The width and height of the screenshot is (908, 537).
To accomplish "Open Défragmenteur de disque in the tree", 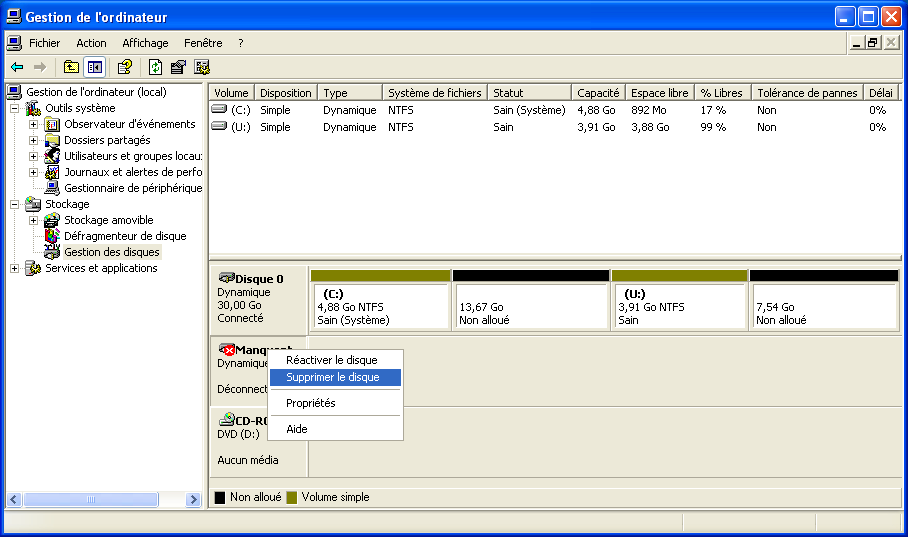I will point(125,236).
